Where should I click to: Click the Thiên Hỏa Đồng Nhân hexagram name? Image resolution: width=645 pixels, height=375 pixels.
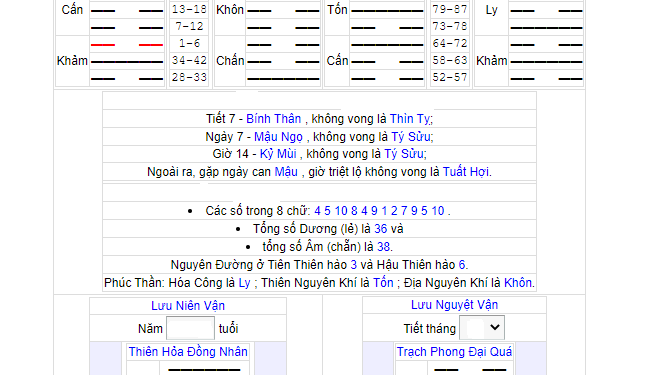click(188, 352)
